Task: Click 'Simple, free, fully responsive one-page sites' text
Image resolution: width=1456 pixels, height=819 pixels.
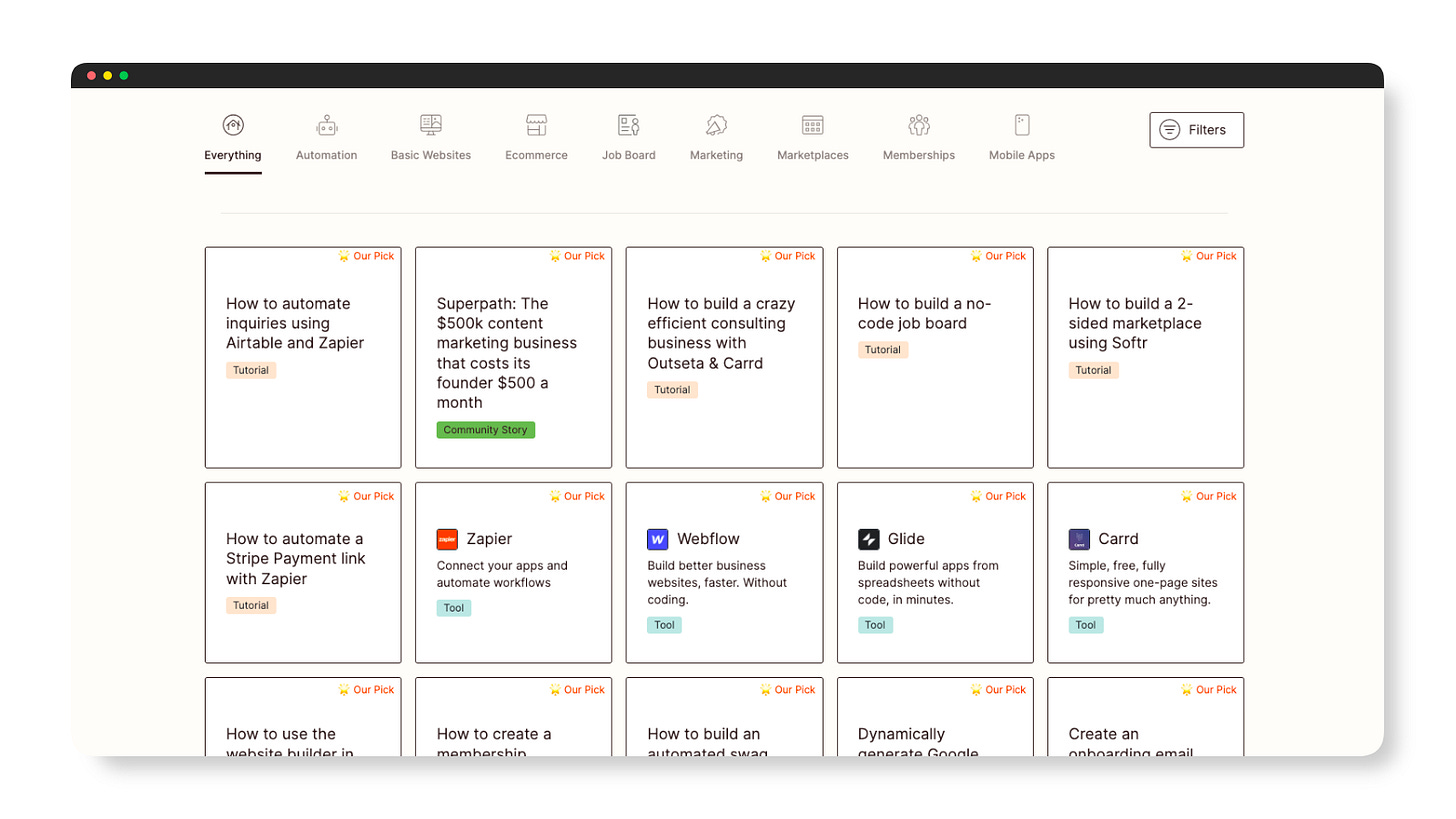Action: click(1143, 582)
